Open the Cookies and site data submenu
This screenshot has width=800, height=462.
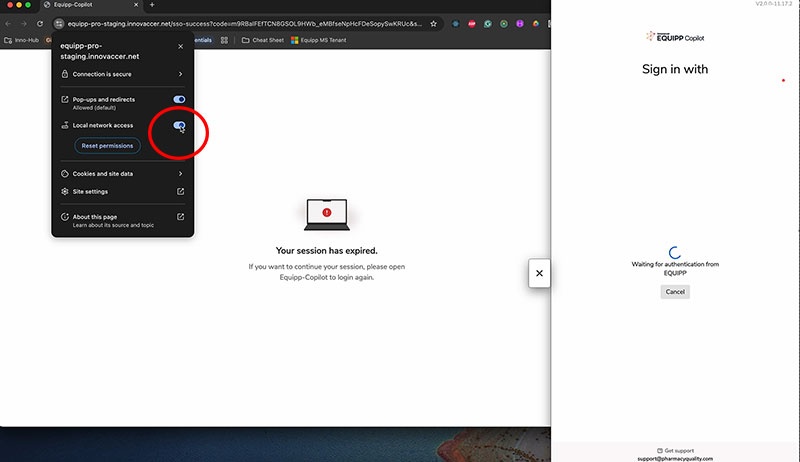pyautogui.click(x=122, y=174)
